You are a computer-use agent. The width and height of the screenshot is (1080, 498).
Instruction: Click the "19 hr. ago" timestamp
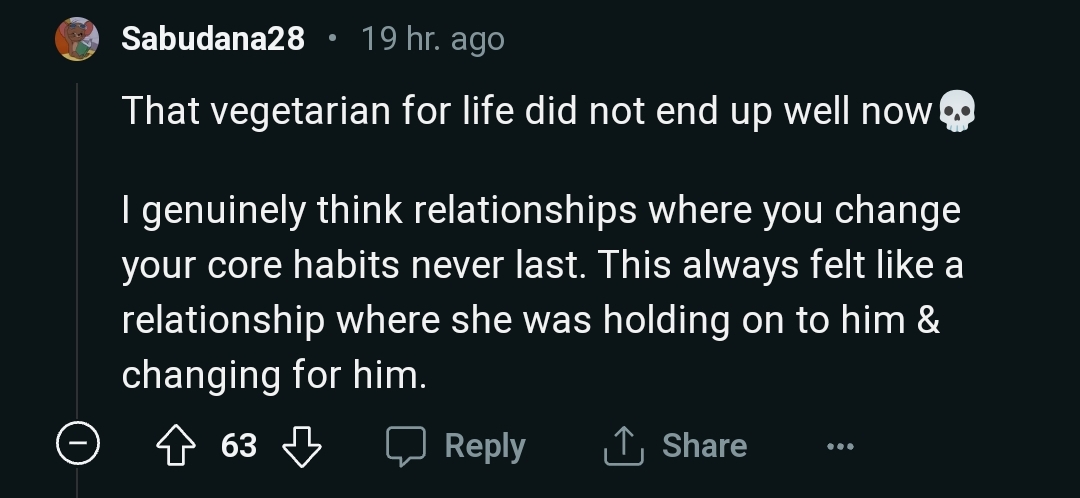pyautogui.click(x=432, y=39)
